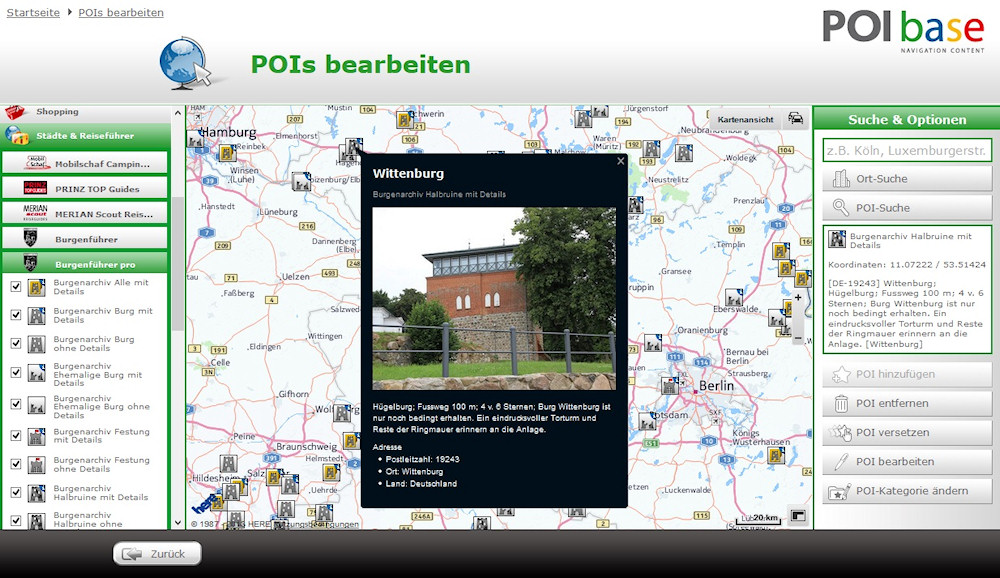
Task: Open PRINZ TOP Guides category
Action: point(85,188)
